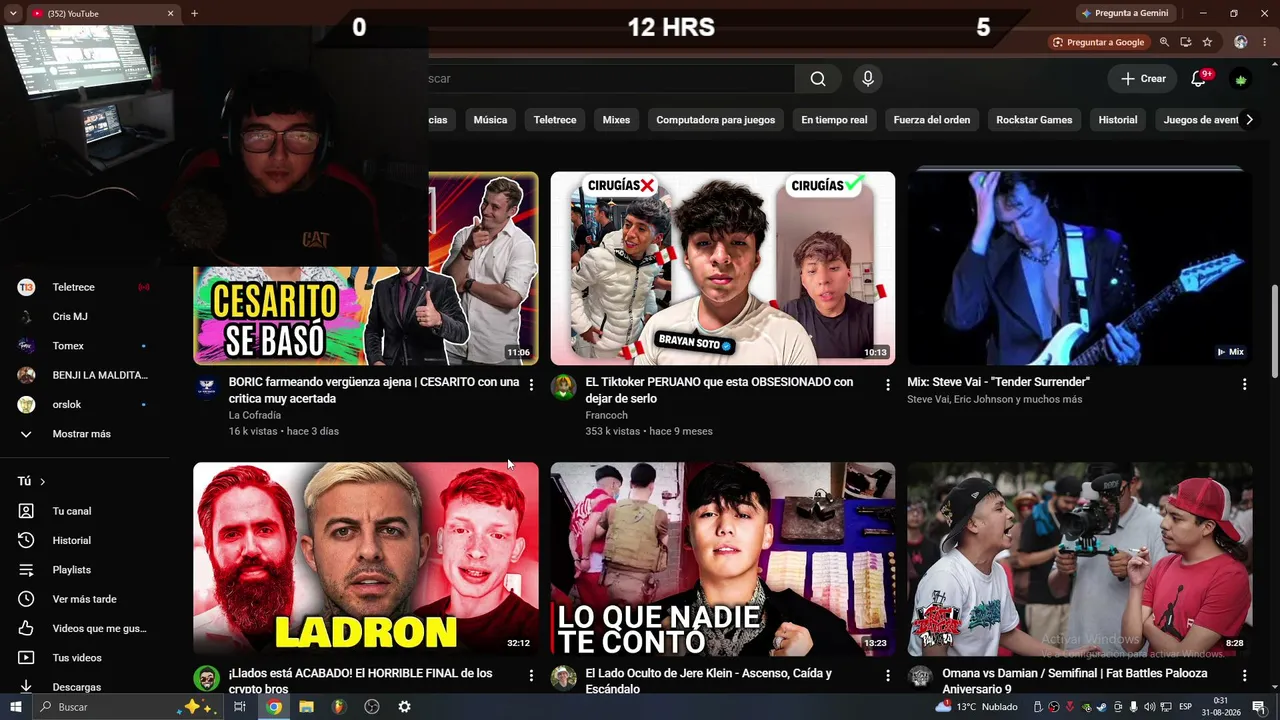Screen dimensions: 1280x720
Task: Click the YouTube search magnifier button
Action: [x=818, y=79]
